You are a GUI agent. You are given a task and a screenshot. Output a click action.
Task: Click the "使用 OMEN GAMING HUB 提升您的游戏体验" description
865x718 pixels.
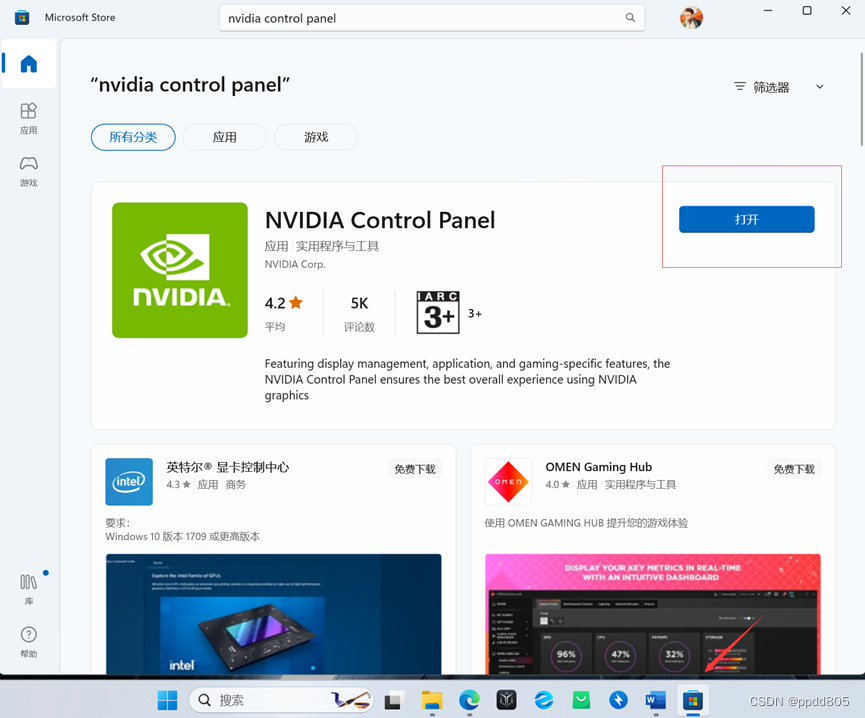[x=586, y=523]
